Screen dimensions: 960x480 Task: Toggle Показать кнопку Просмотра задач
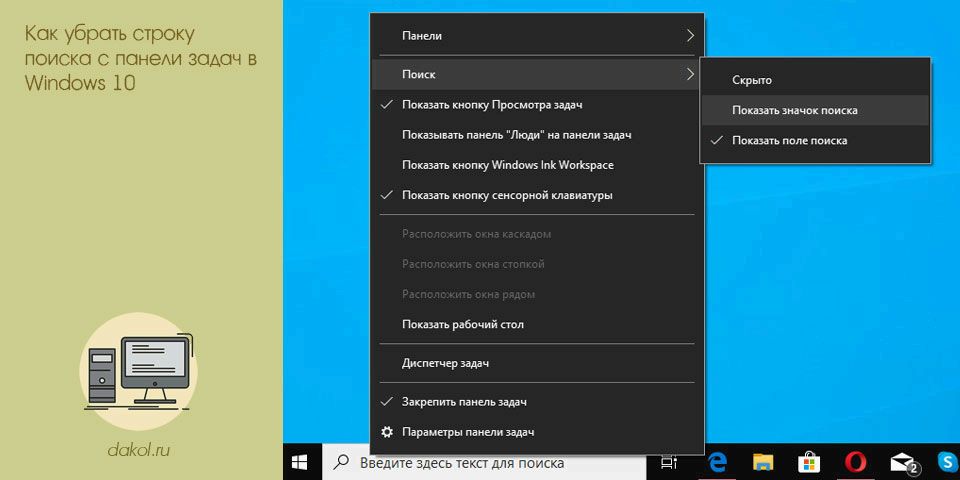(x=537, y=105)
